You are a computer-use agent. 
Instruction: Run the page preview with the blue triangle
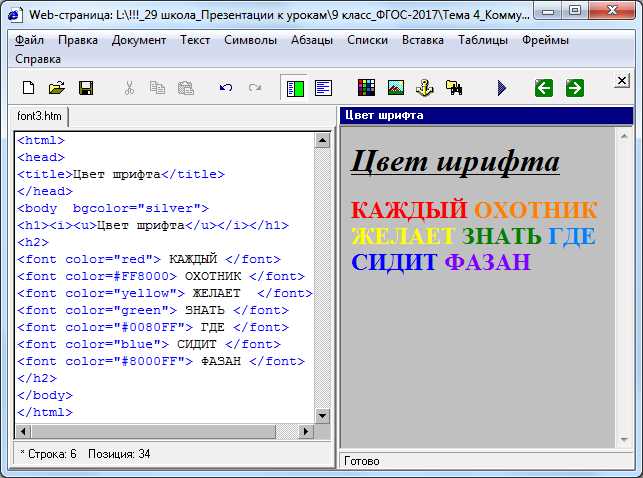(x=502, y=88)
